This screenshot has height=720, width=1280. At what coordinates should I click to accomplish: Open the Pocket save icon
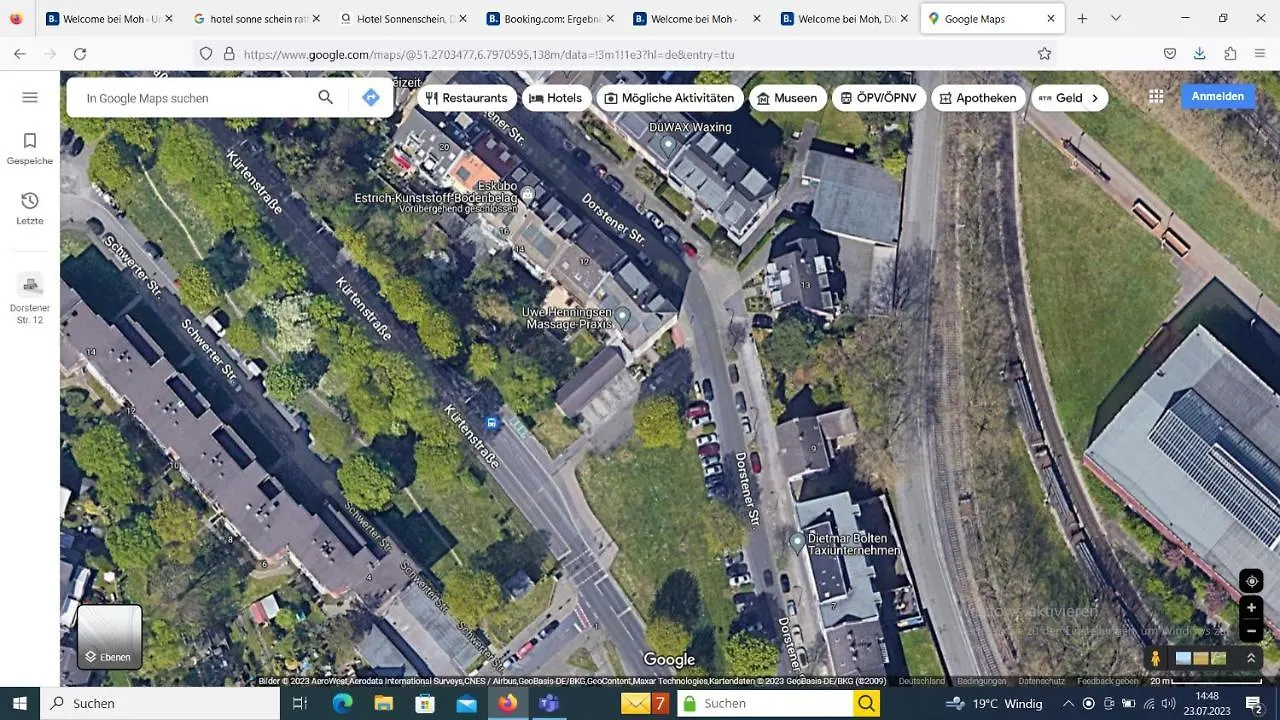[x=1170, y=54]
